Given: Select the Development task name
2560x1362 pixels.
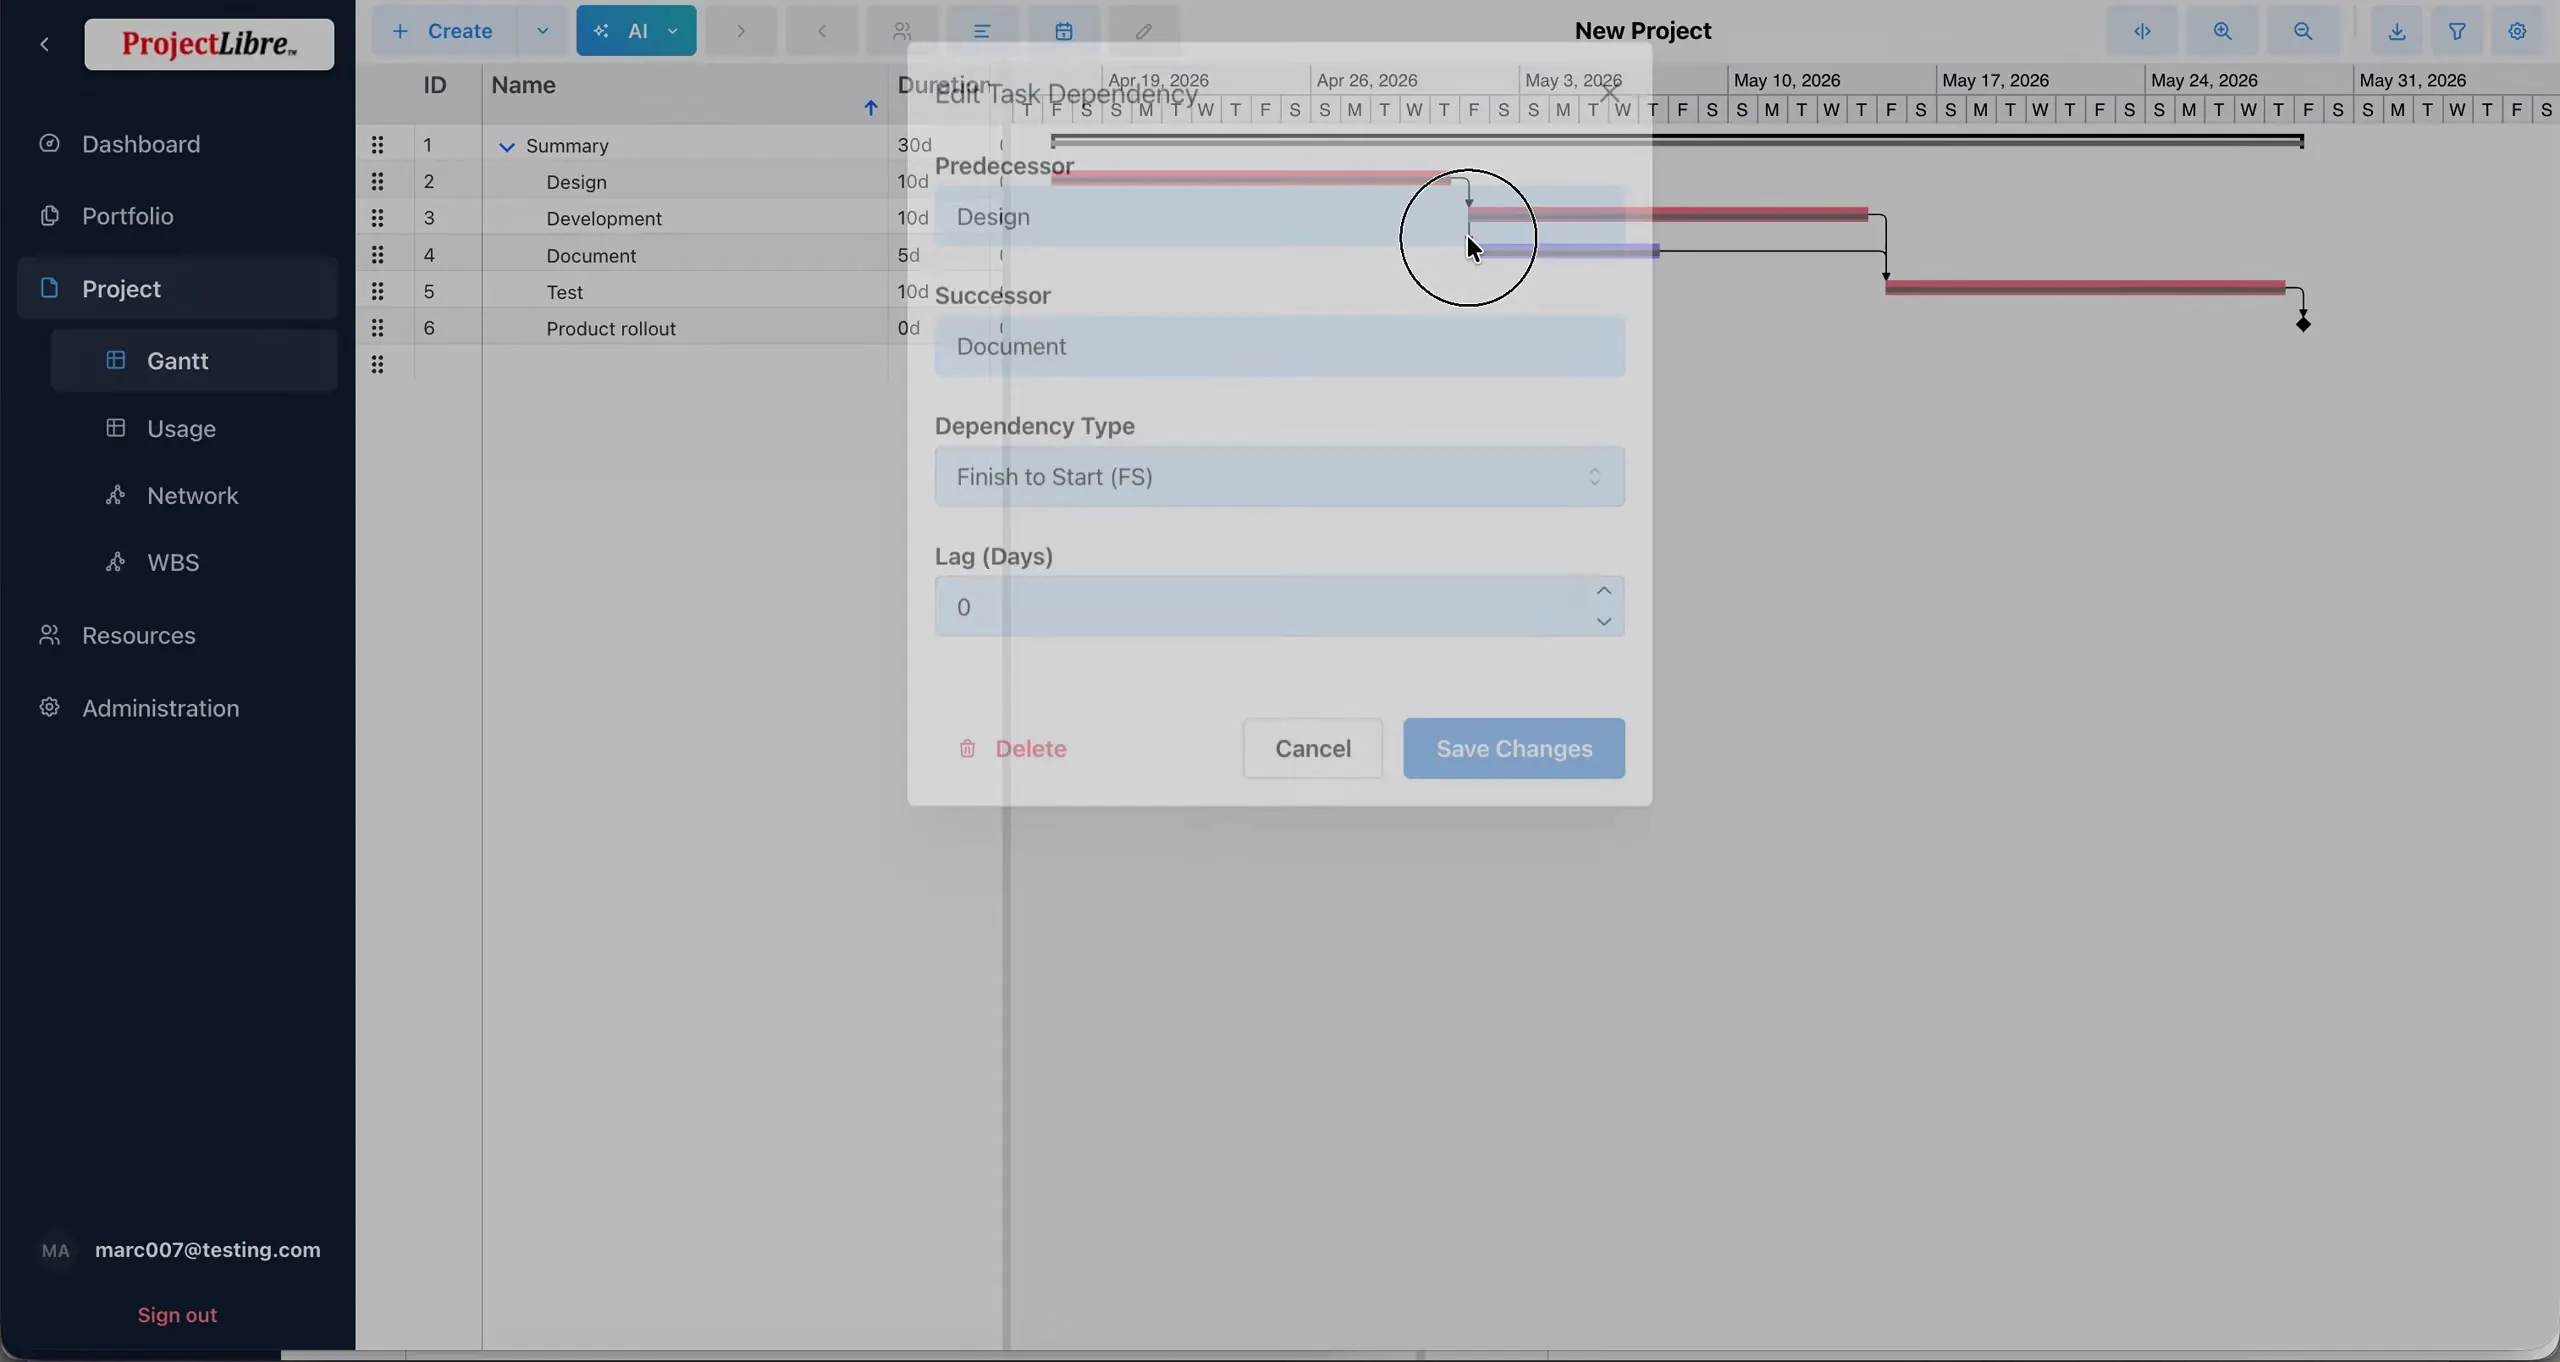Looking at the screenshot, I should coord(604,219).
